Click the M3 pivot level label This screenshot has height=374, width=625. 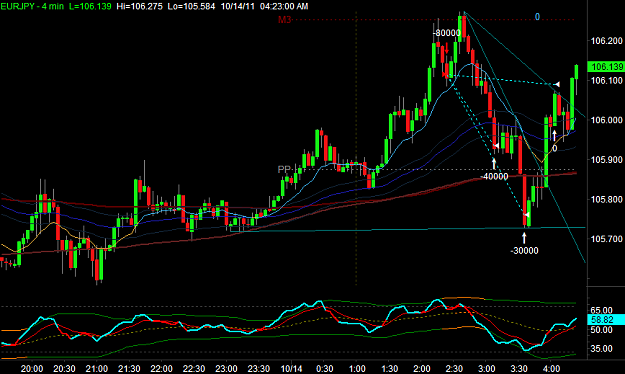pyautogui.click(x=285, y=20)
